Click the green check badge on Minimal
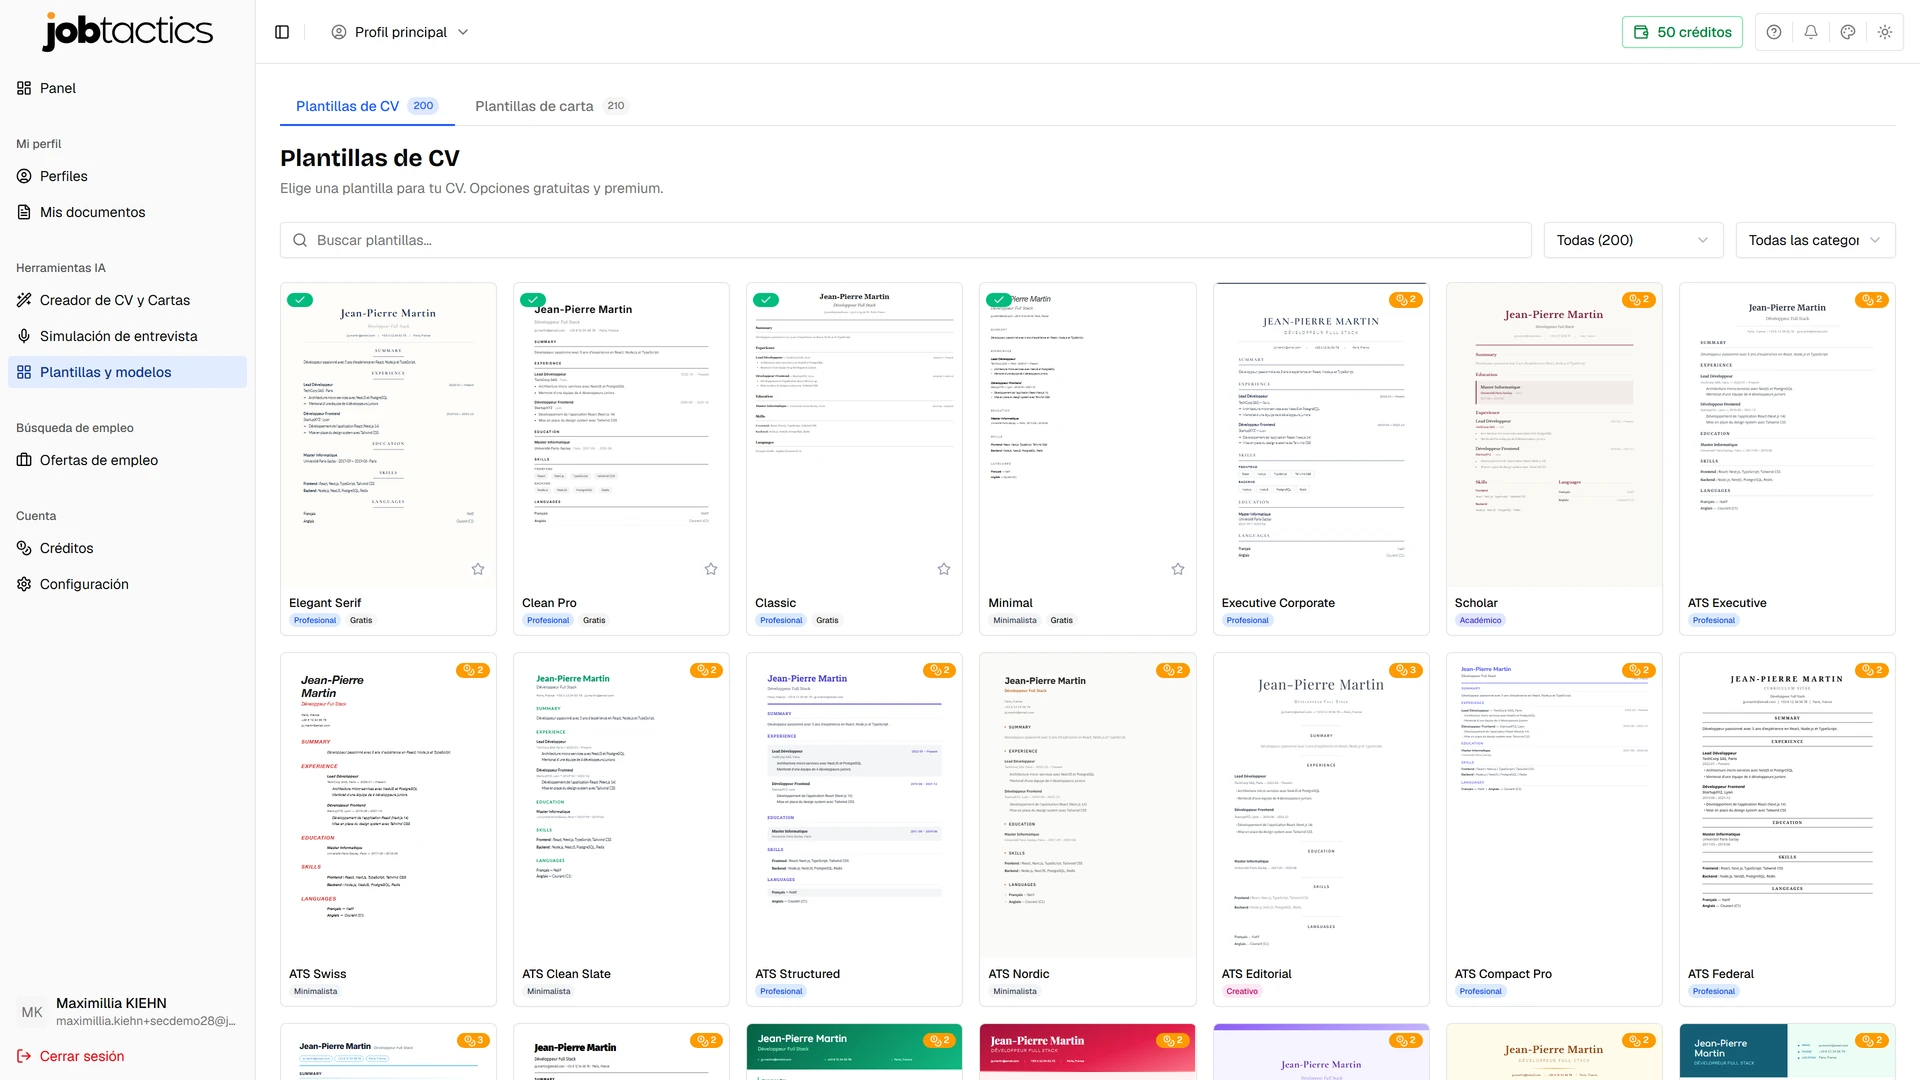 [x=999, y=300]
